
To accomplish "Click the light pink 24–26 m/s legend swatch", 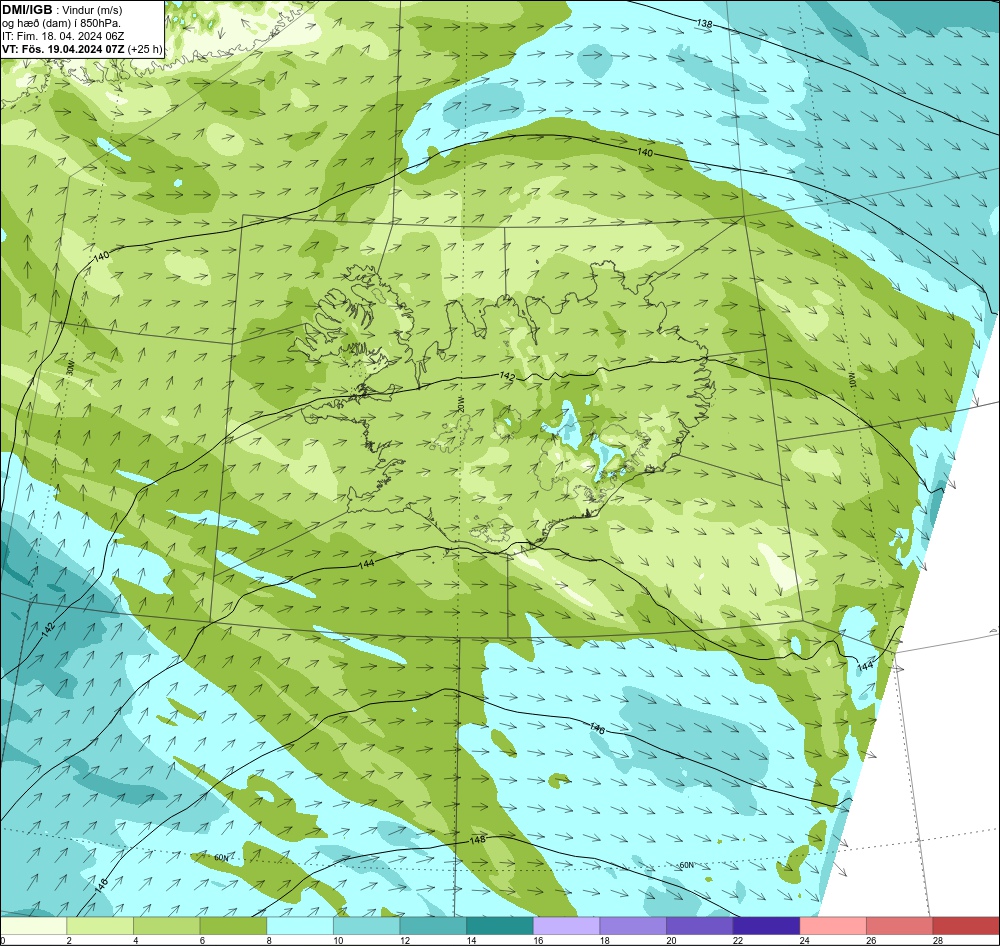I will click(833, 926).
